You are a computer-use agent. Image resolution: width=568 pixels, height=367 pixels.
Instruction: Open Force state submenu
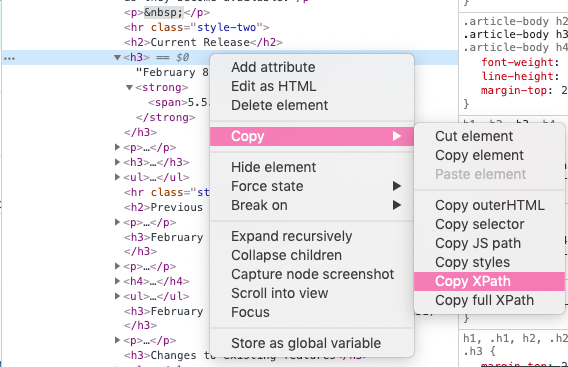pos(312,186)
